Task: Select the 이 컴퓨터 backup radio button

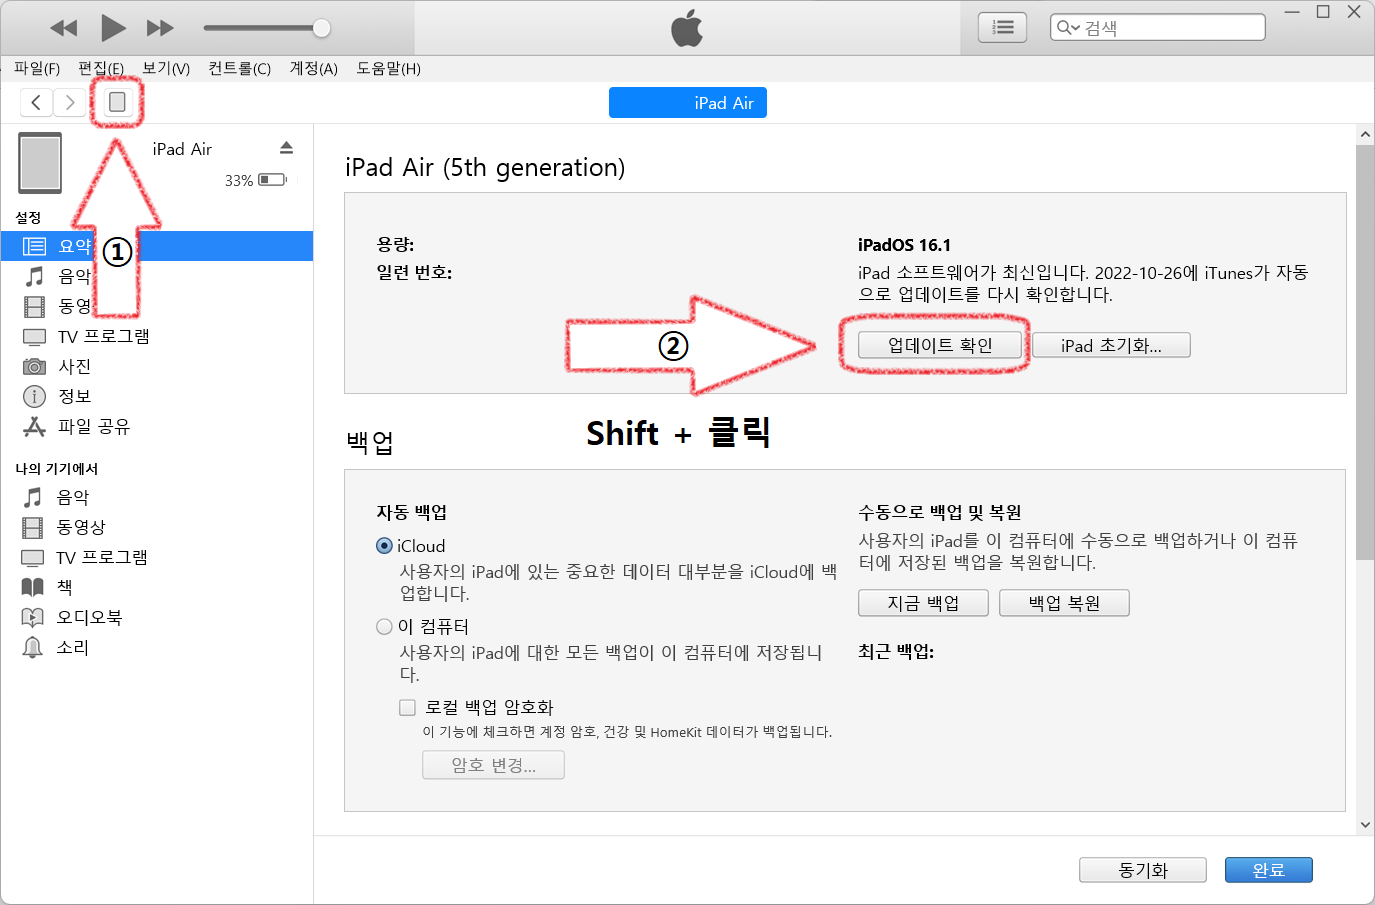Action: [x=384, y=627]
